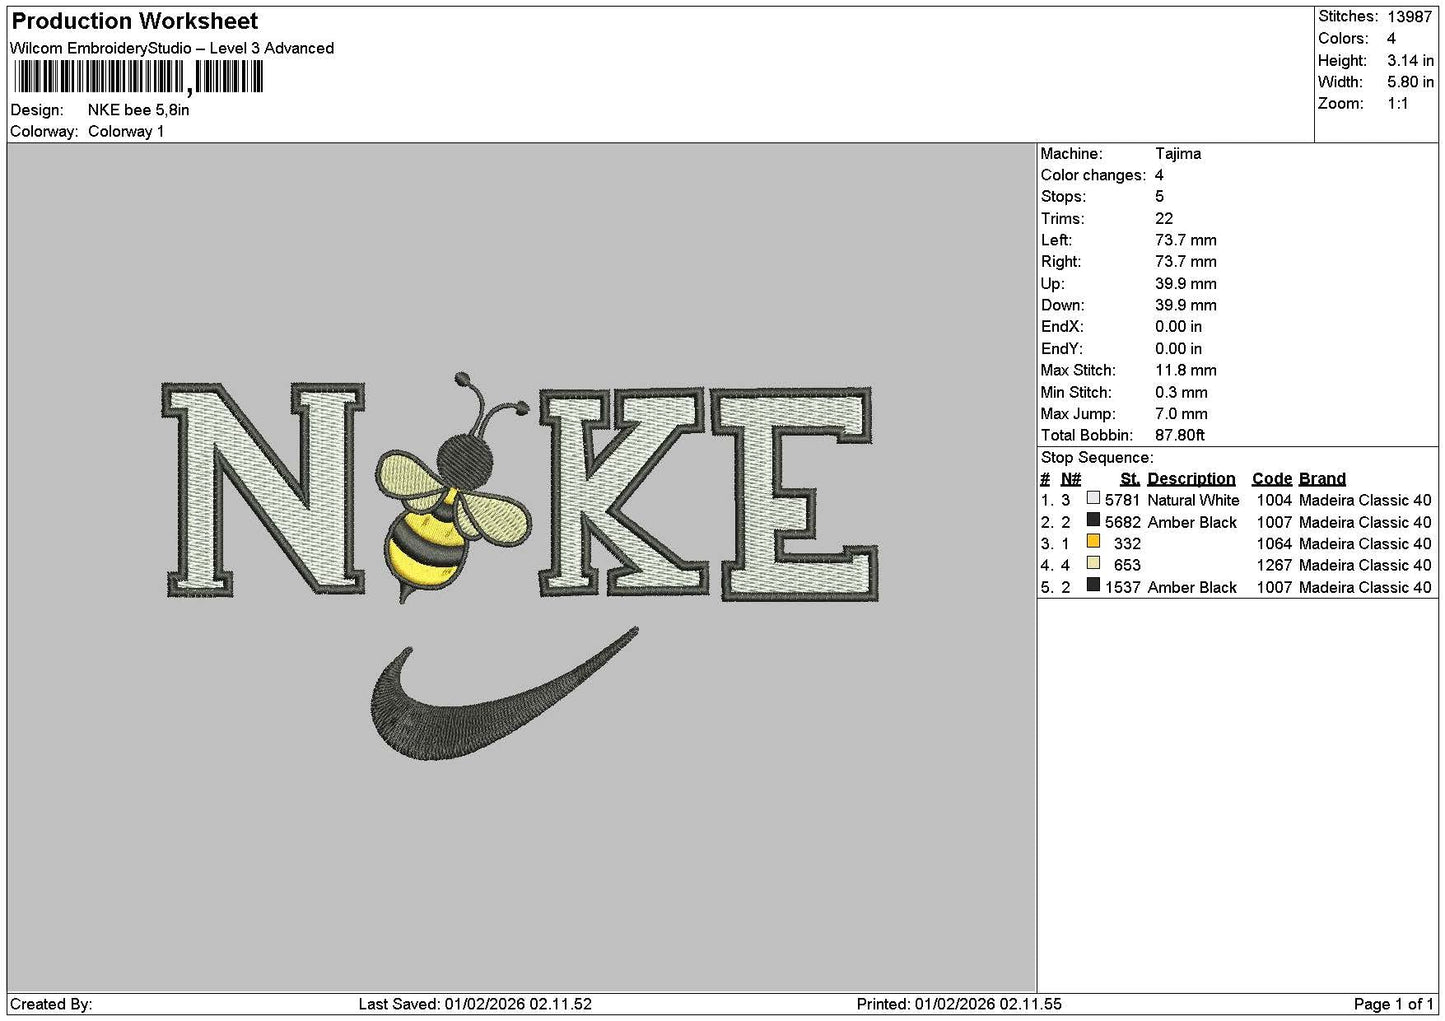Click thread code '1064'

(x=1274, y=543)
